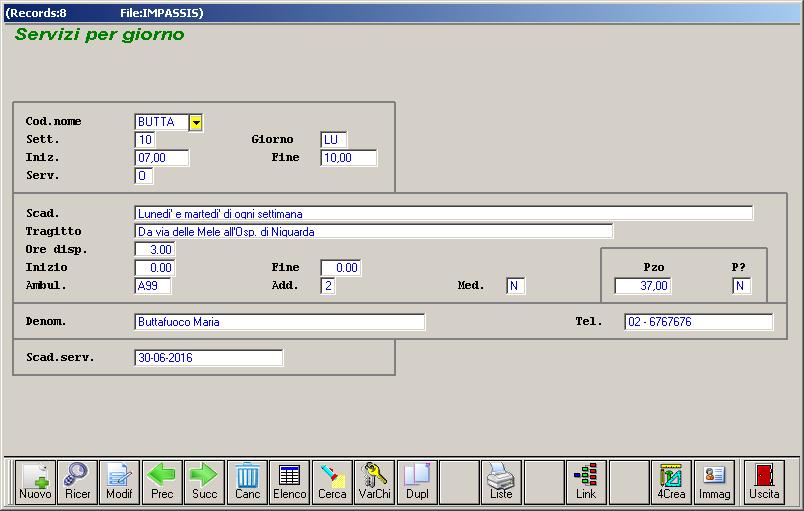Open the Ricer search magnifier tool
The image size is (804, 511).
77,482
